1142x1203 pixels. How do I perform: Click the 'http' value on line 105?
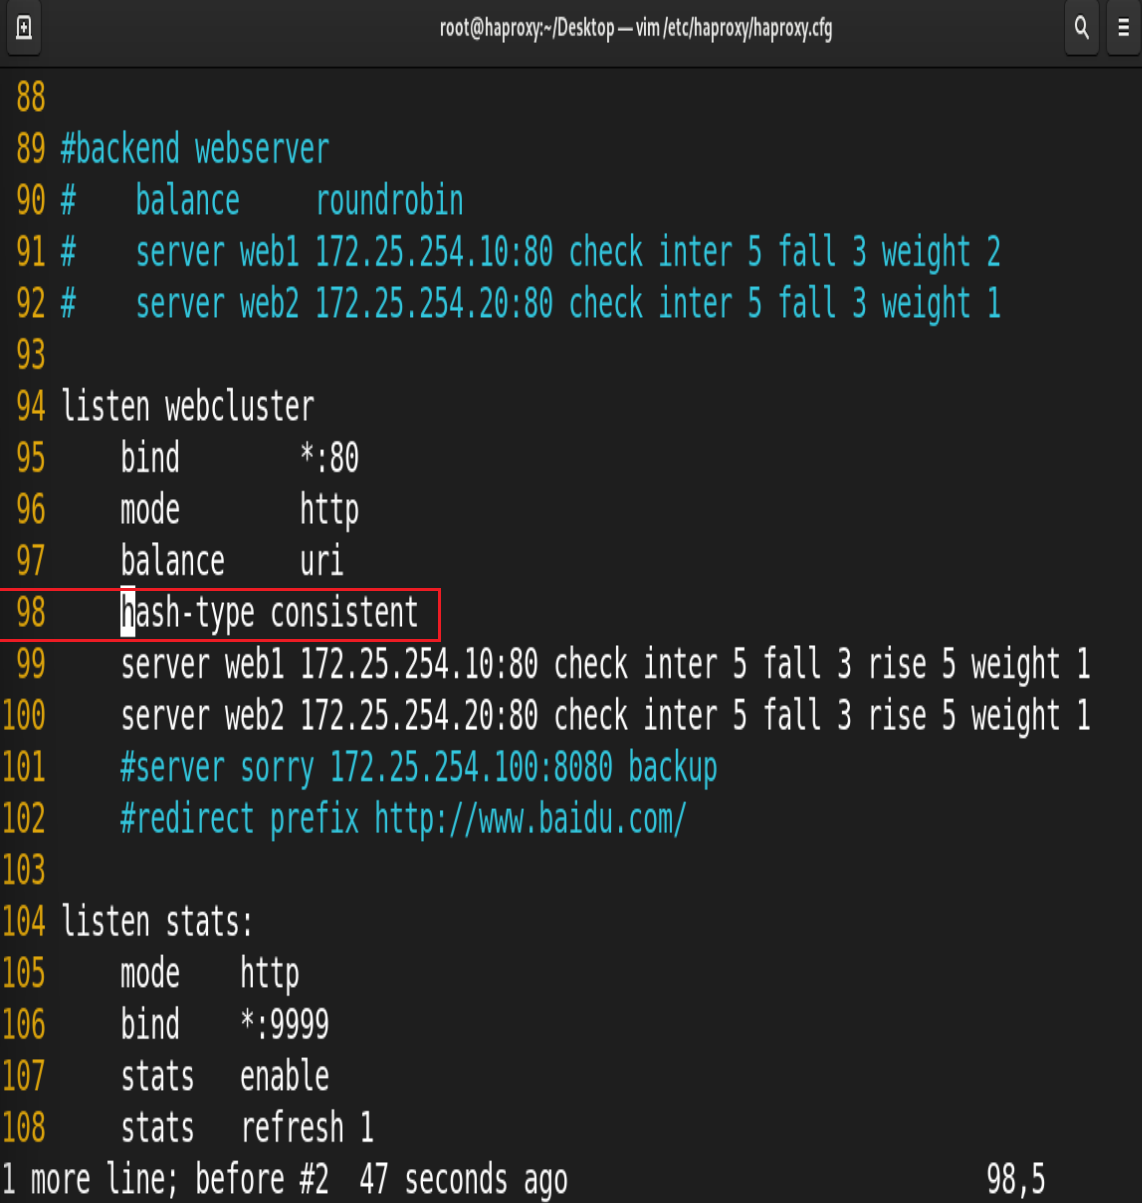coord(270,974)
